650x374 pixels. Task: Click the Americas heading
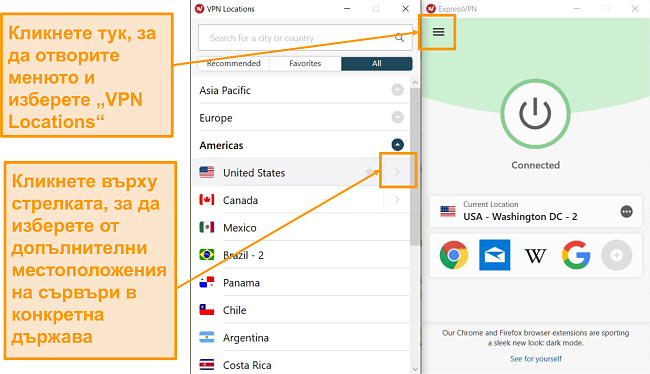coord(221,146)
